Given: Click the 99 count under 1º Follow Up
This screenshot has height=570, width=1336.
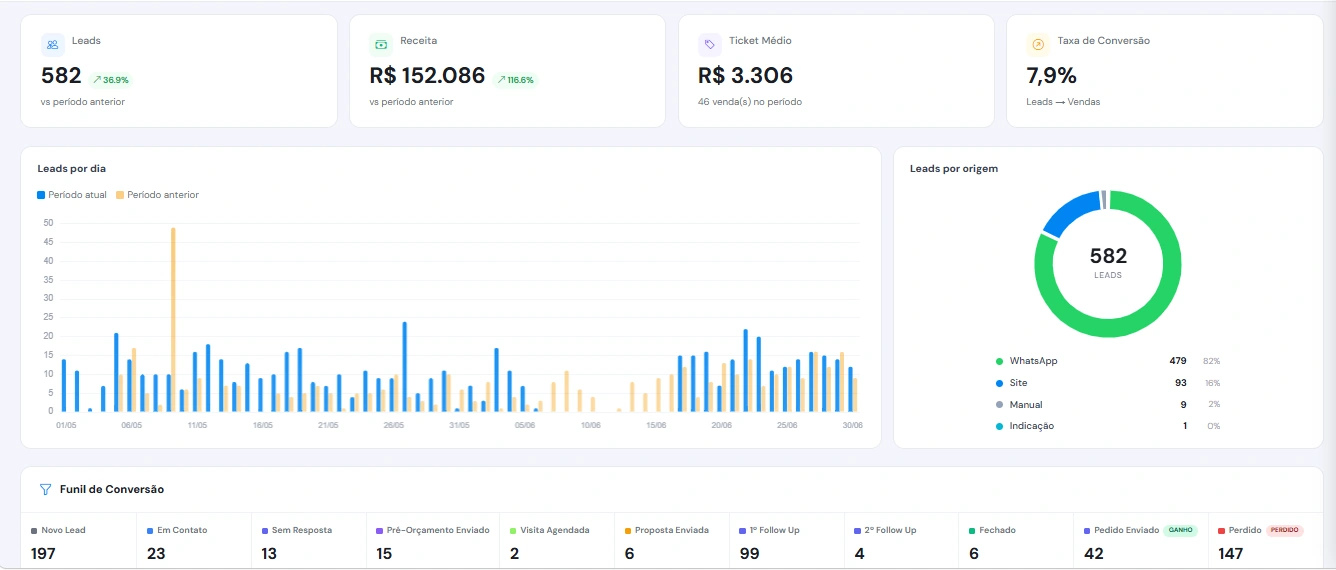Looking at the screenshot, I should pos(749,553).
